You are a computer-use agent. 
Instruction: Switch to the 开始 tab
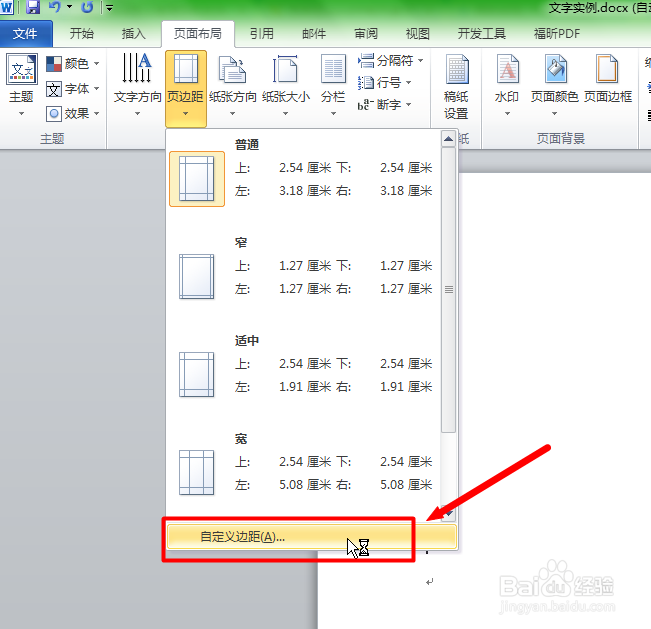81,34
